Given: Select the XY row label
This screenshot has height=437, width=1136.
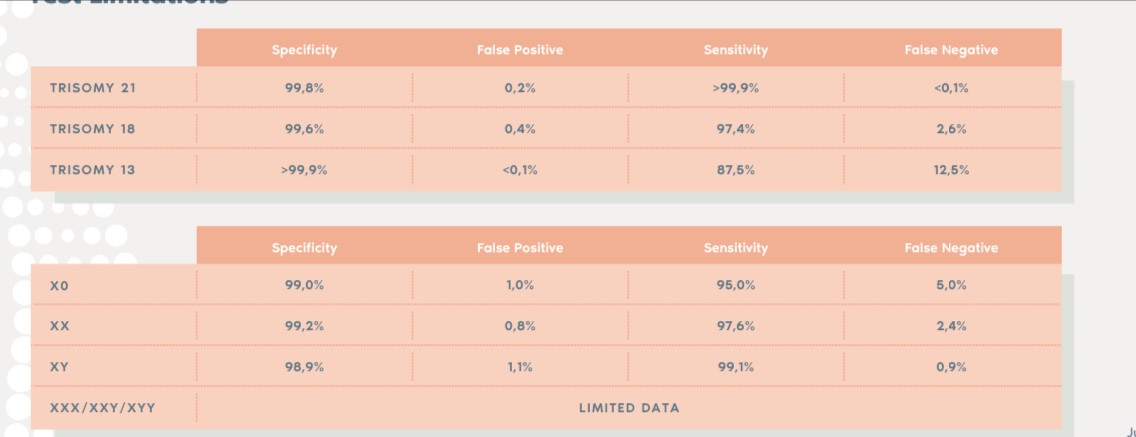Looking at the screenshot, I should click(x=59, y=367).
